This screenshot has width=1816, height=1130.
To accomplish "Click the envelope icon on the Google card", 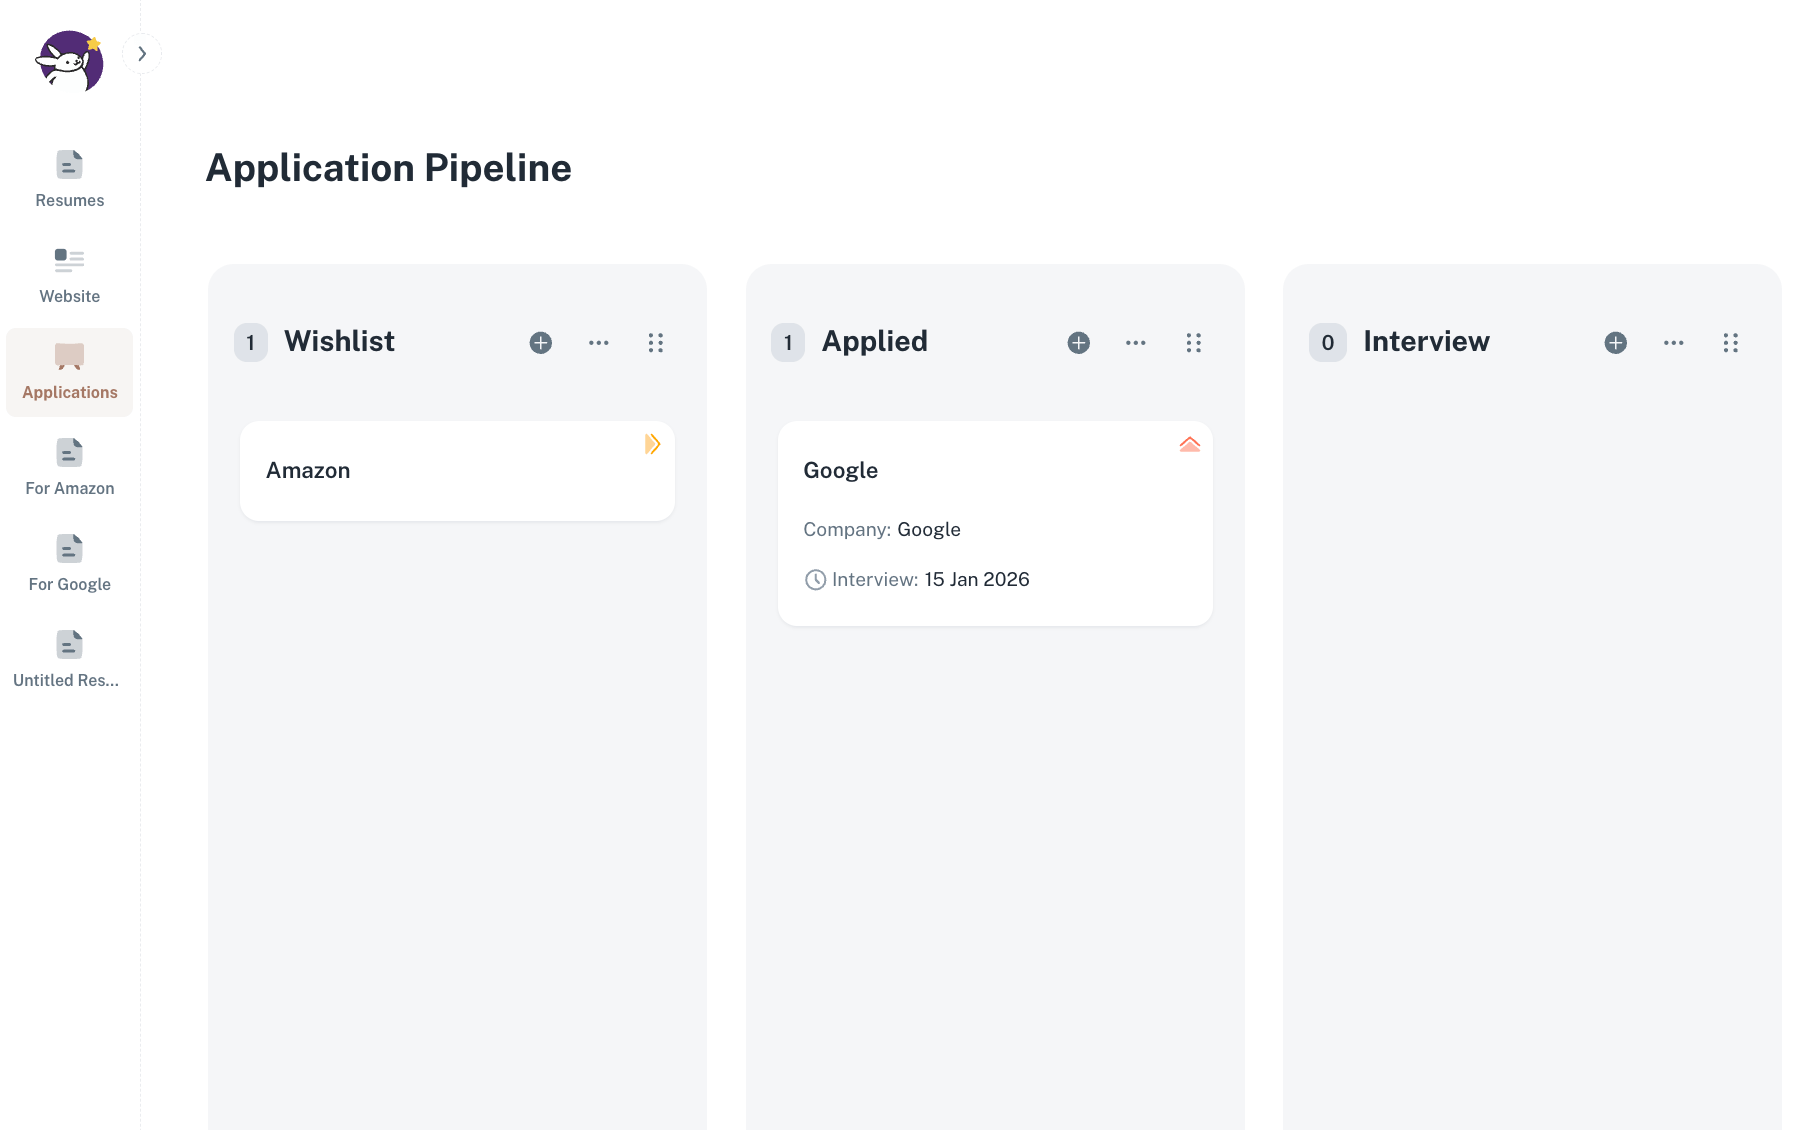I will tap(1189, 444).
